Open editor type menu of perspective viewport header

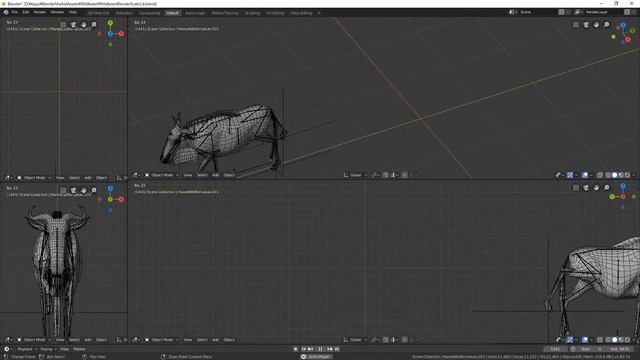point(136,175)
